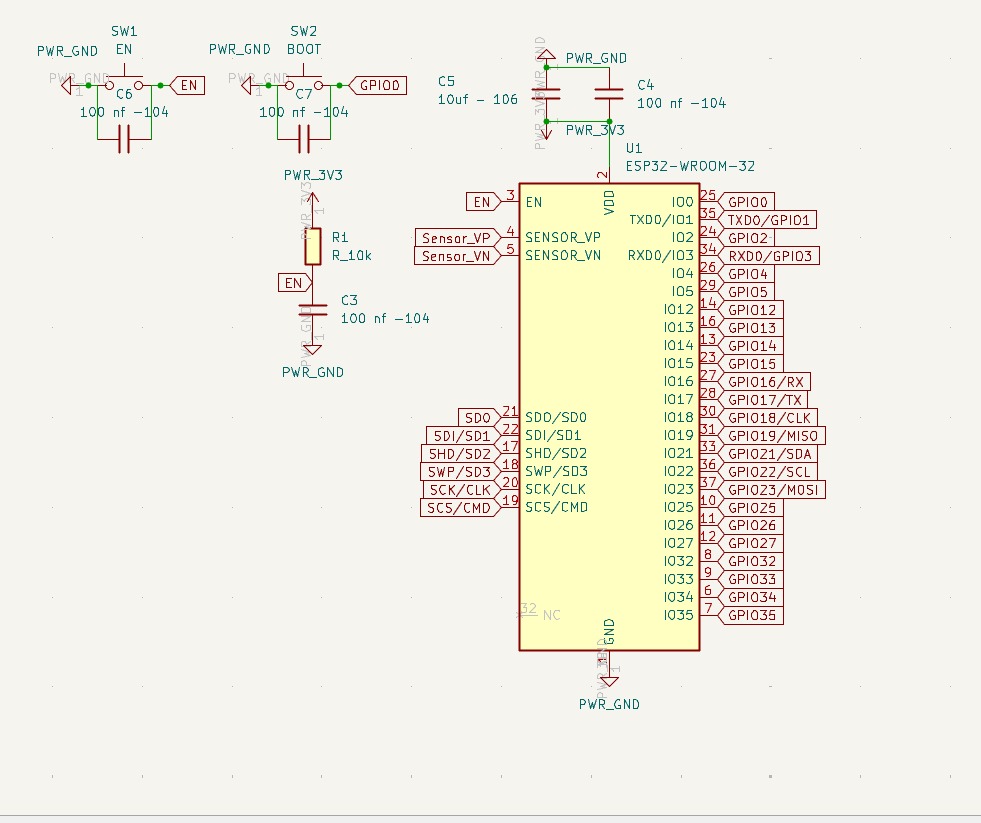Click the GPIO13 label

(750, 328)
